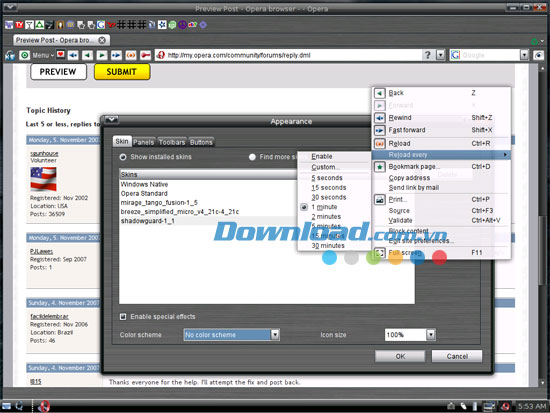Open the Google bookmark icon in bookmarks bar
550x413 pixels.
[x=101, y=25]
